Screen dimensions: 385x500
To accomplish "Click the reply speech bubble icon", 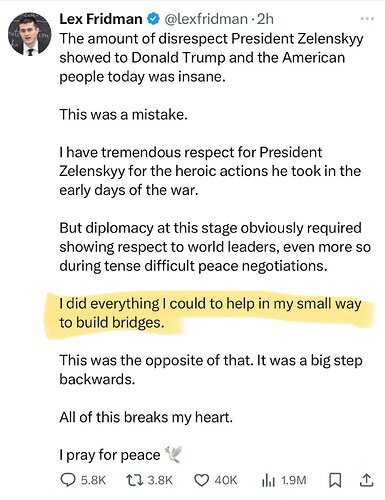I will (68, 480).
